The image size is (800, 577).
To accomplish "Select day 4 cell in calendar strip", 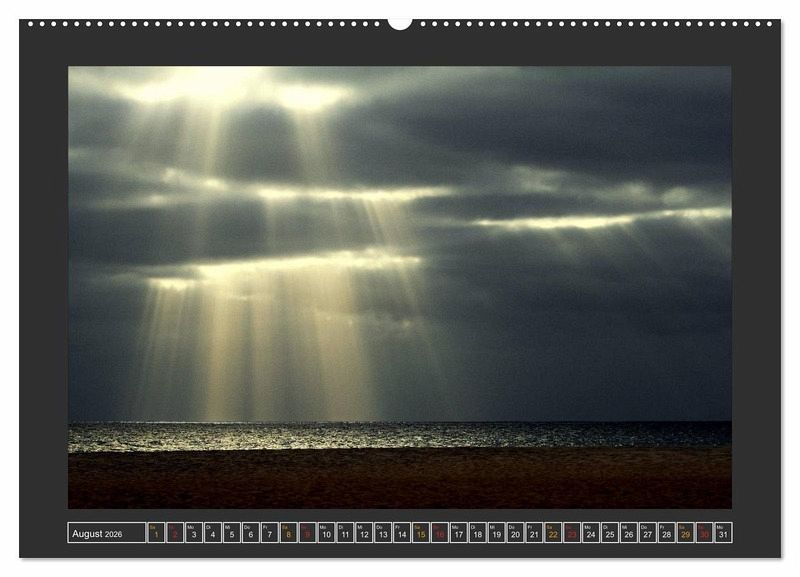I will (213, 532).
